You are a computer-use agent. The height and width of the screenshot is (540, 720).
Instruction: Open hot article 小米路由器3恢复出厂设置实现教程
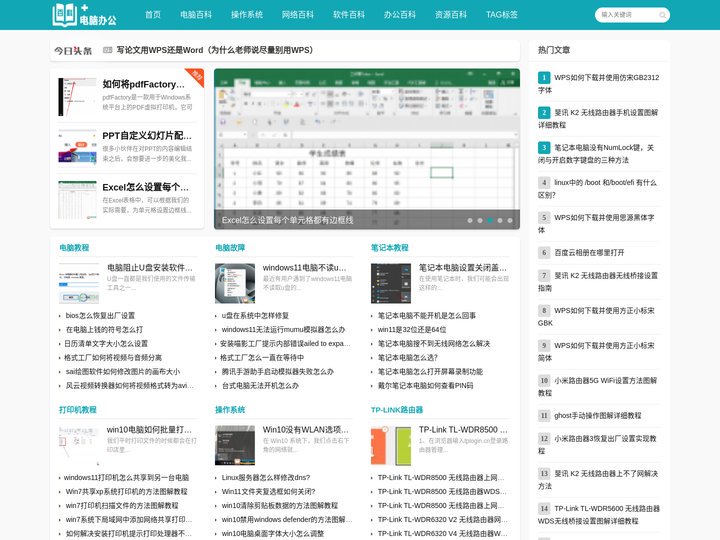point(597,444)
